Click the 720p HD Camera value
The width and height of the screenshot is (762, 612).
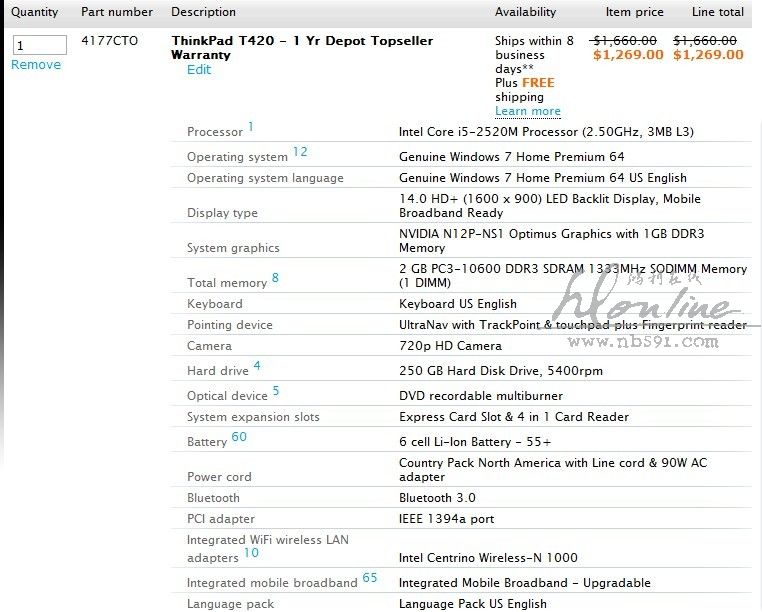tap(450, 346)
